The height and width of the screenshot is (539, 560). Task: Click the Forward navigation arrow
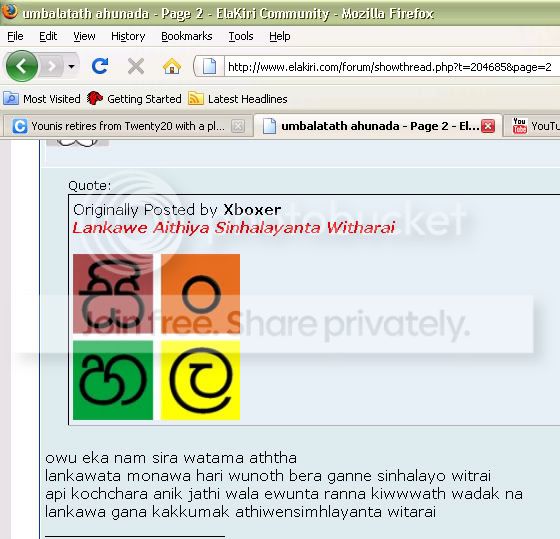click(x=52, y=66)
